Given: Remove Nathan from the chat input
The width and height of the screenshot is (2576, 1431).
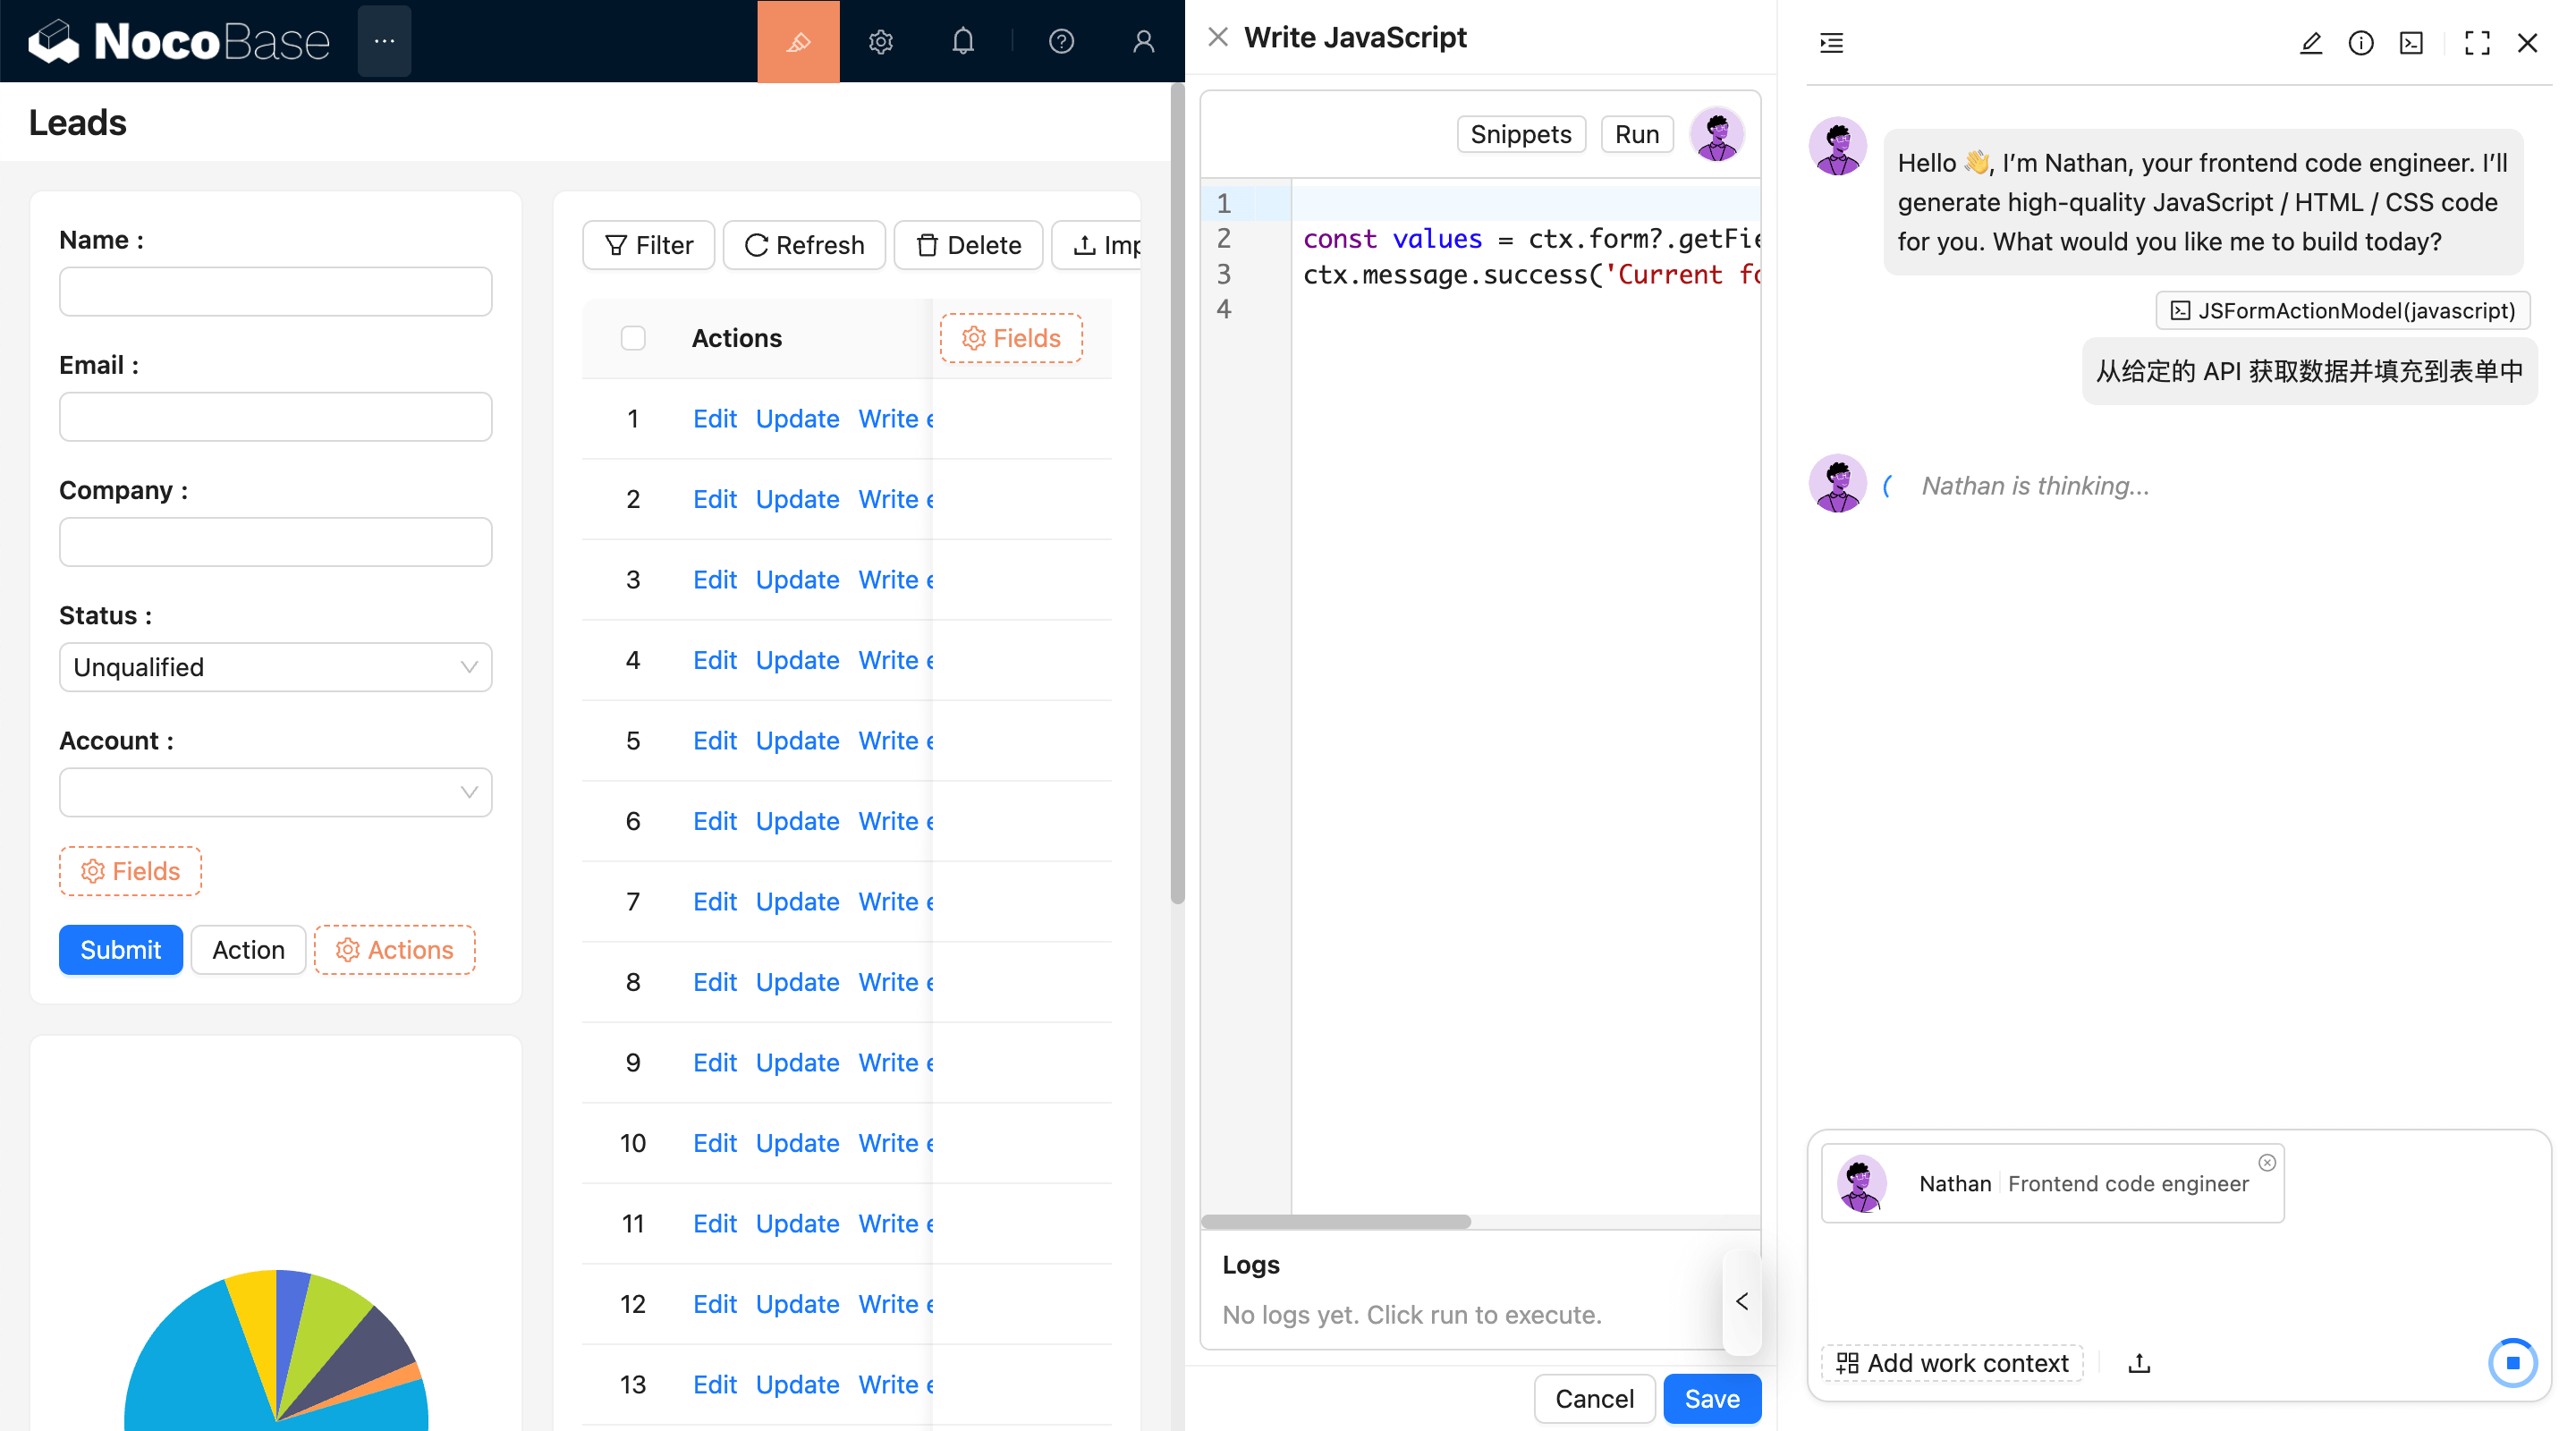Looking at the screenshot, I should (x=2266, y=1162).
